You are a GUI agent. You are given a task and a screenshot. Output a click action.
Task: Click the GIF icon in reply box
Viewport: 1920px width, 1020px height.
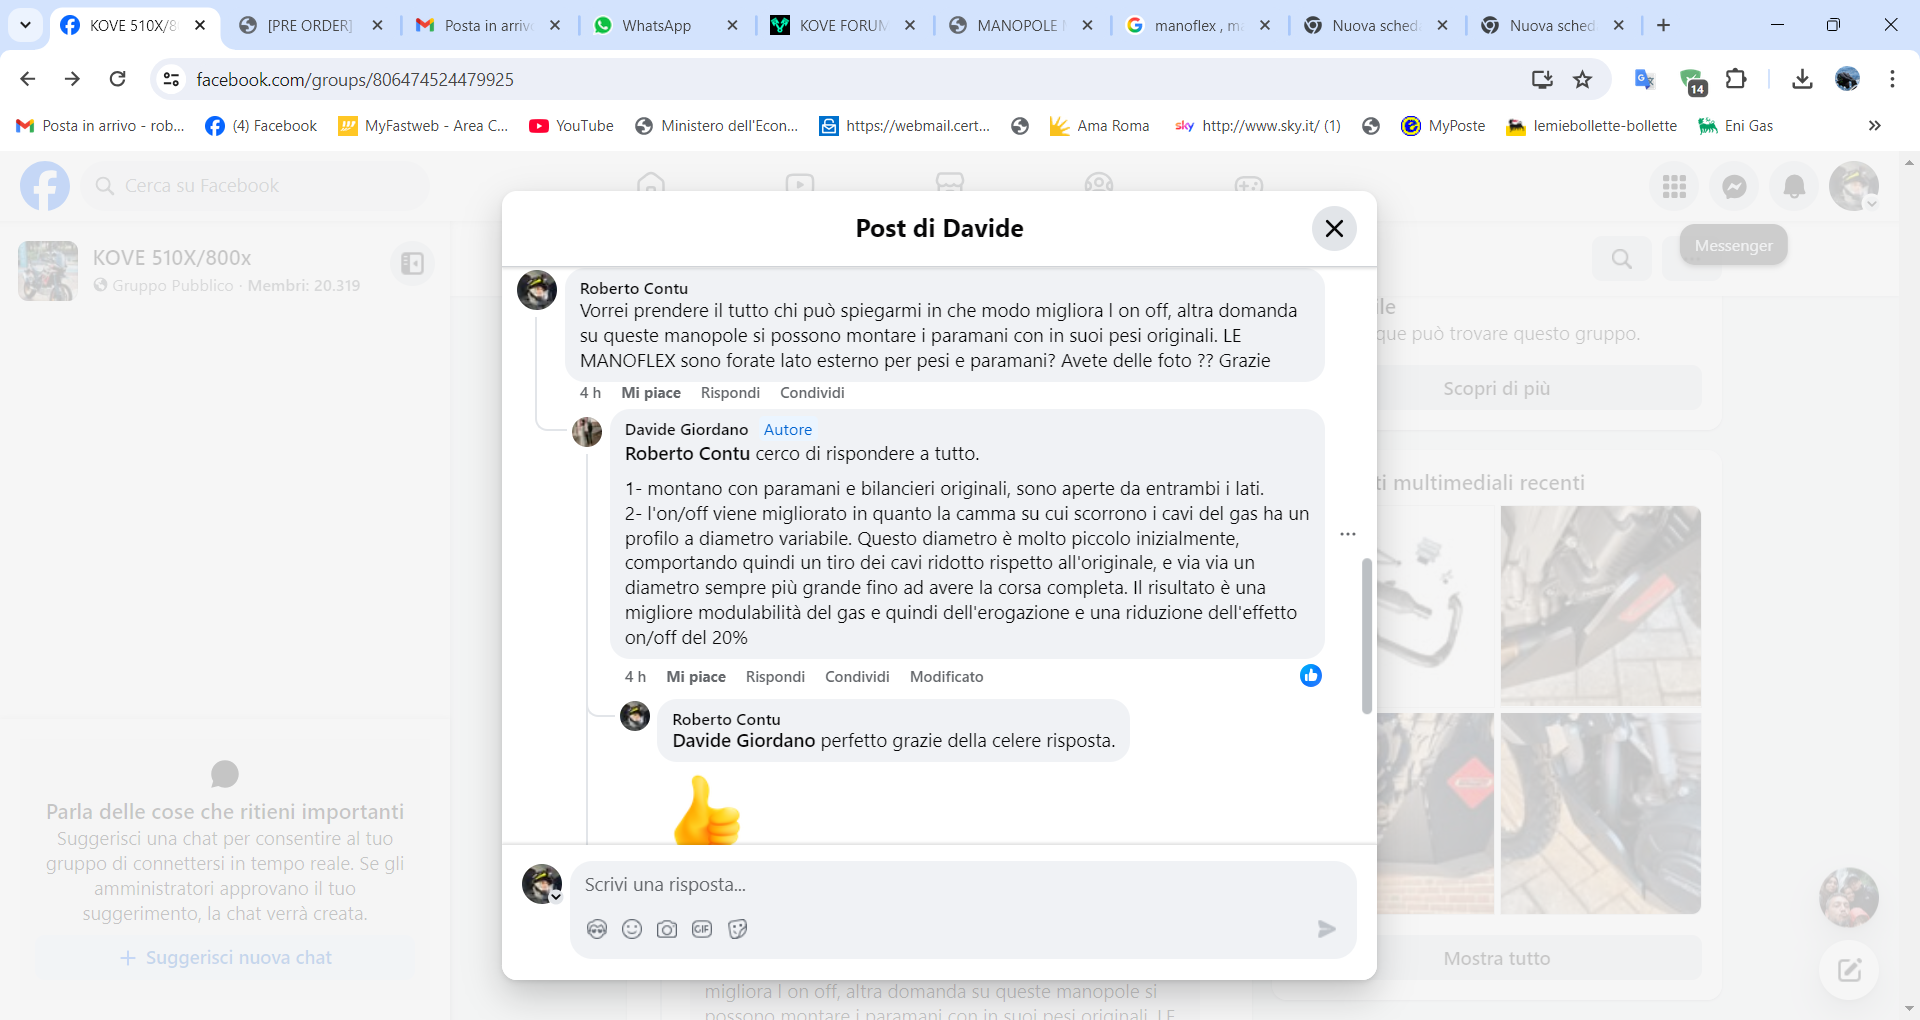pos(702,929)
